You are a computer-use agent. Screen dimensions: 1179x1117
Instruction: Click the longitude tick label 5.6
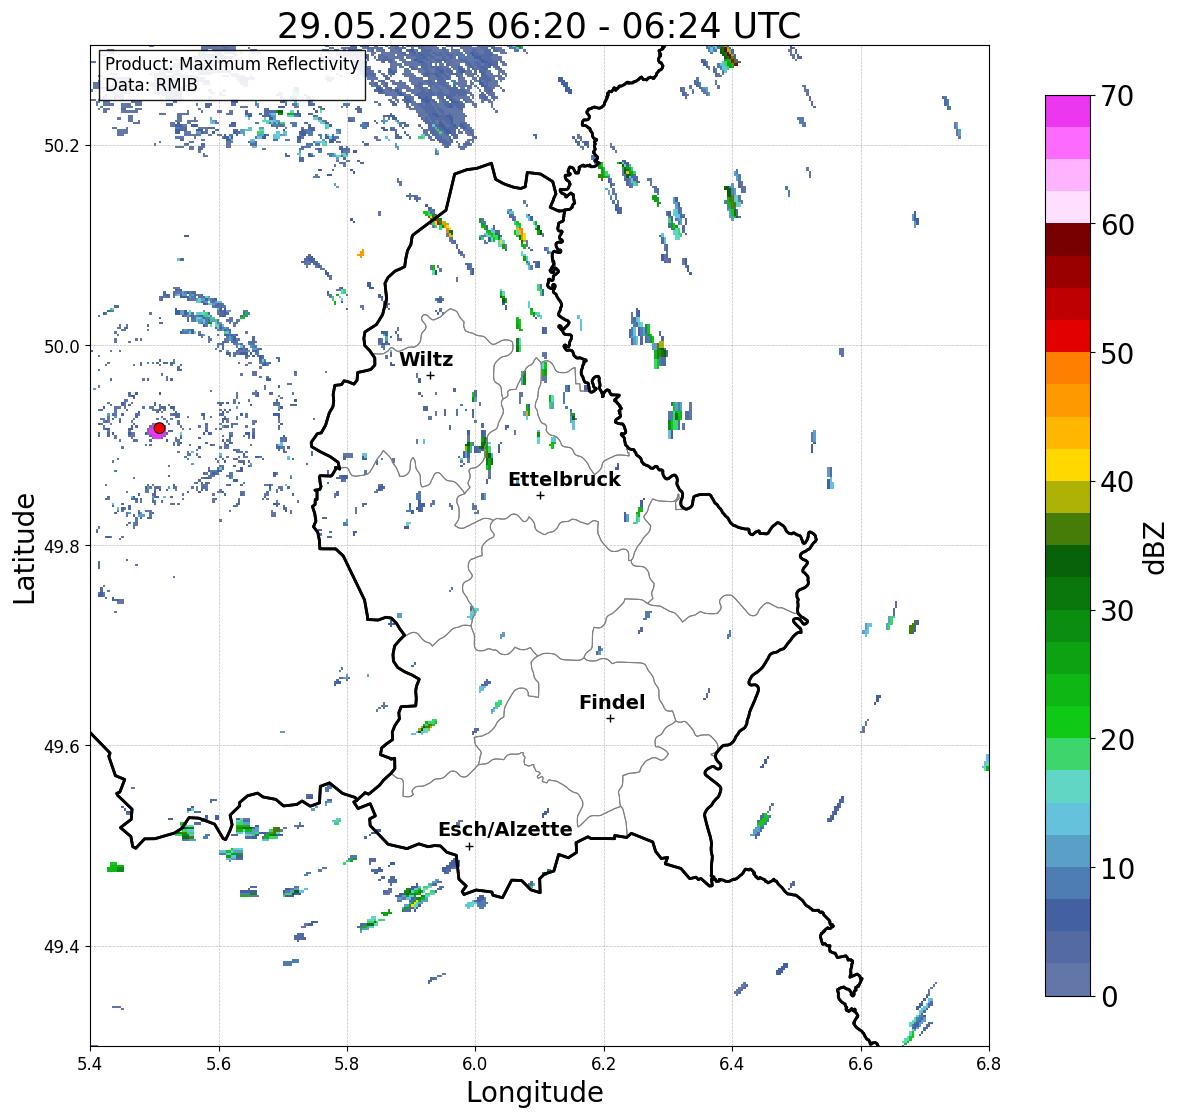(219, 1063)
